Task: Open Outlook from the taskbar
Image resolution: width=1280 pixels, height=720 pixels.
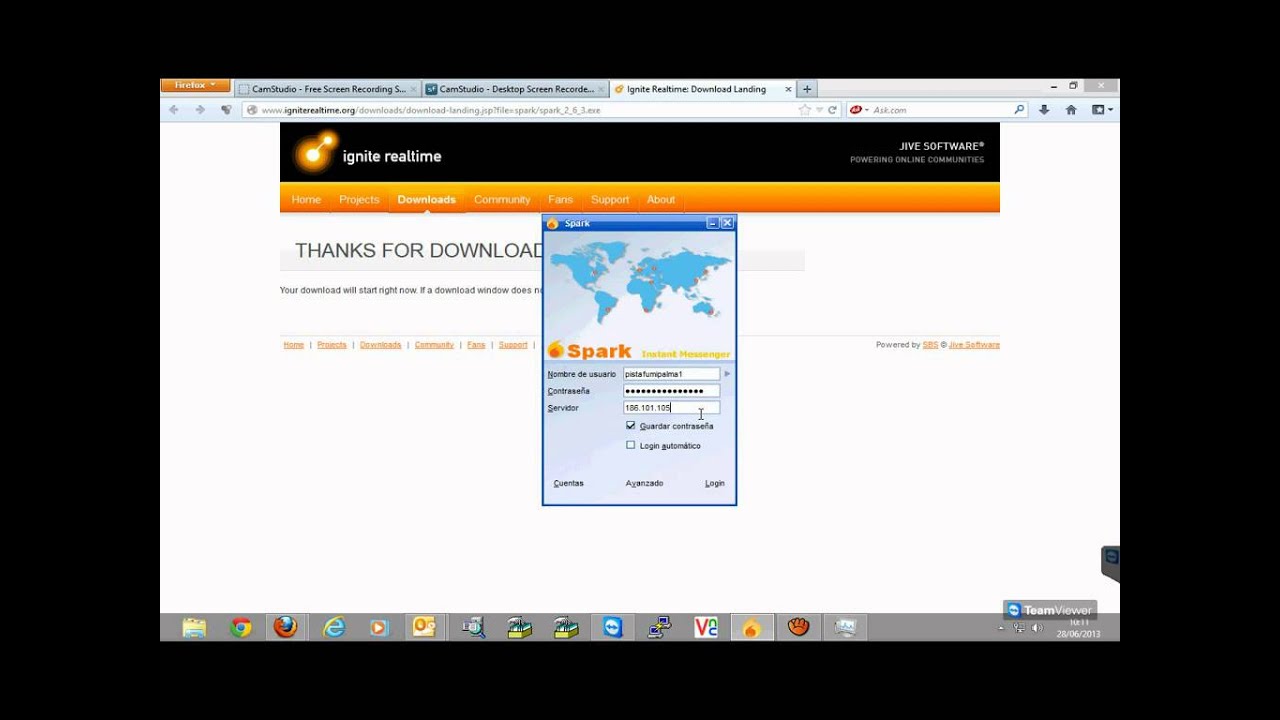Action: point(425,627)
